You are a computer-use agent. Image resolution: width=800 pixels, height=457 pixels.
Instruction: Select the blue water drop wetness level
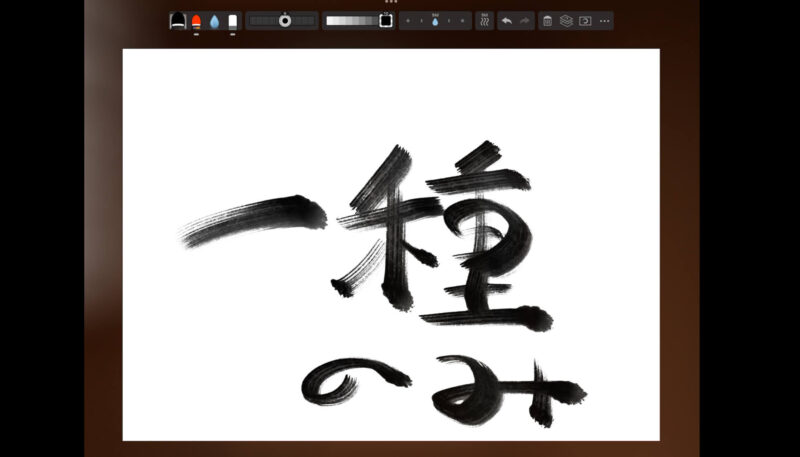point(435,21)
